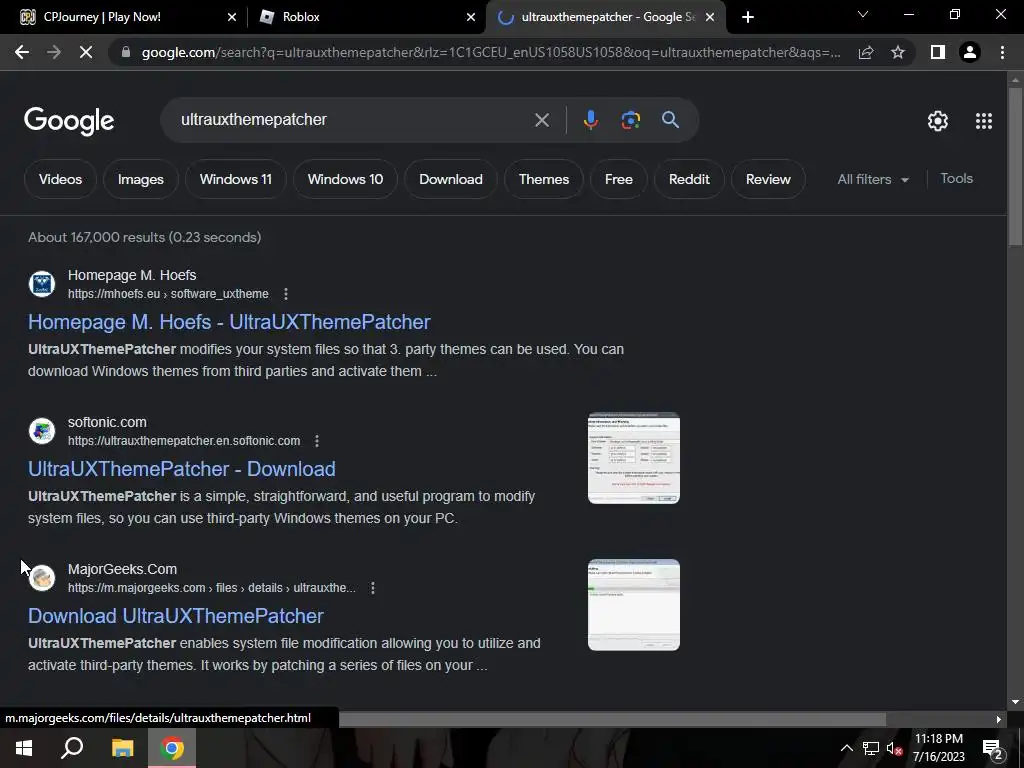Share this page from the address bar
This screenshot has width=1024, height=768.
(x=866, y=52)
